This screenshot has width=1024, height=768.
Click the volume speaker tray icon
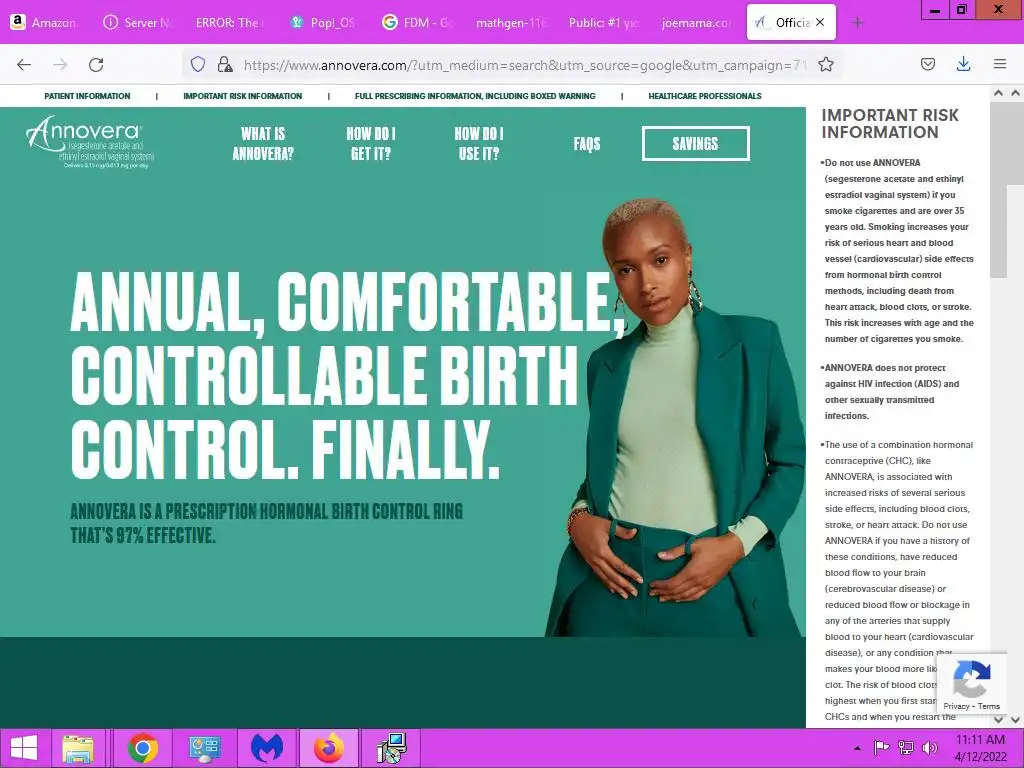click(929, 748)
